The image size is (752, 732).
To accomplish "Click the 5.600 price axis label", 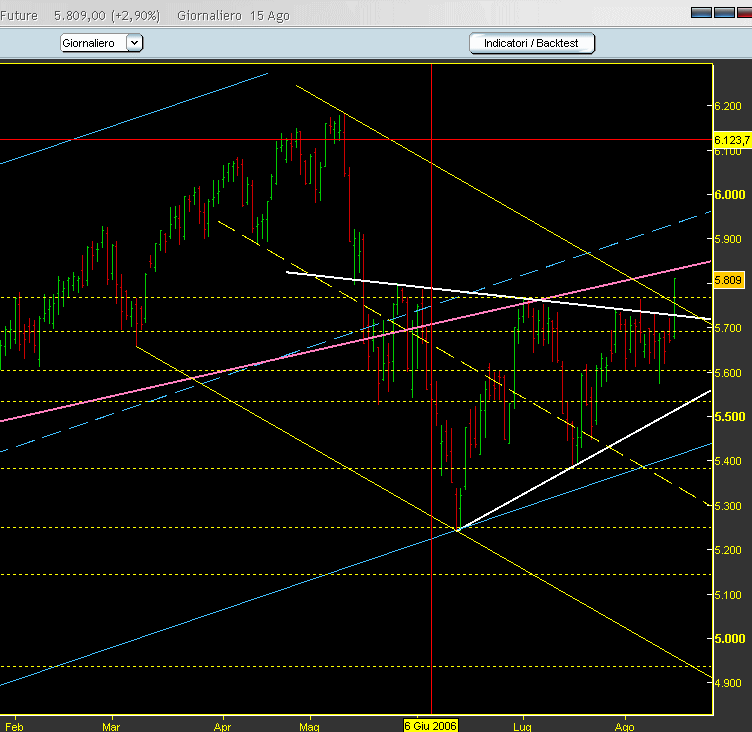I will (728, 373).
